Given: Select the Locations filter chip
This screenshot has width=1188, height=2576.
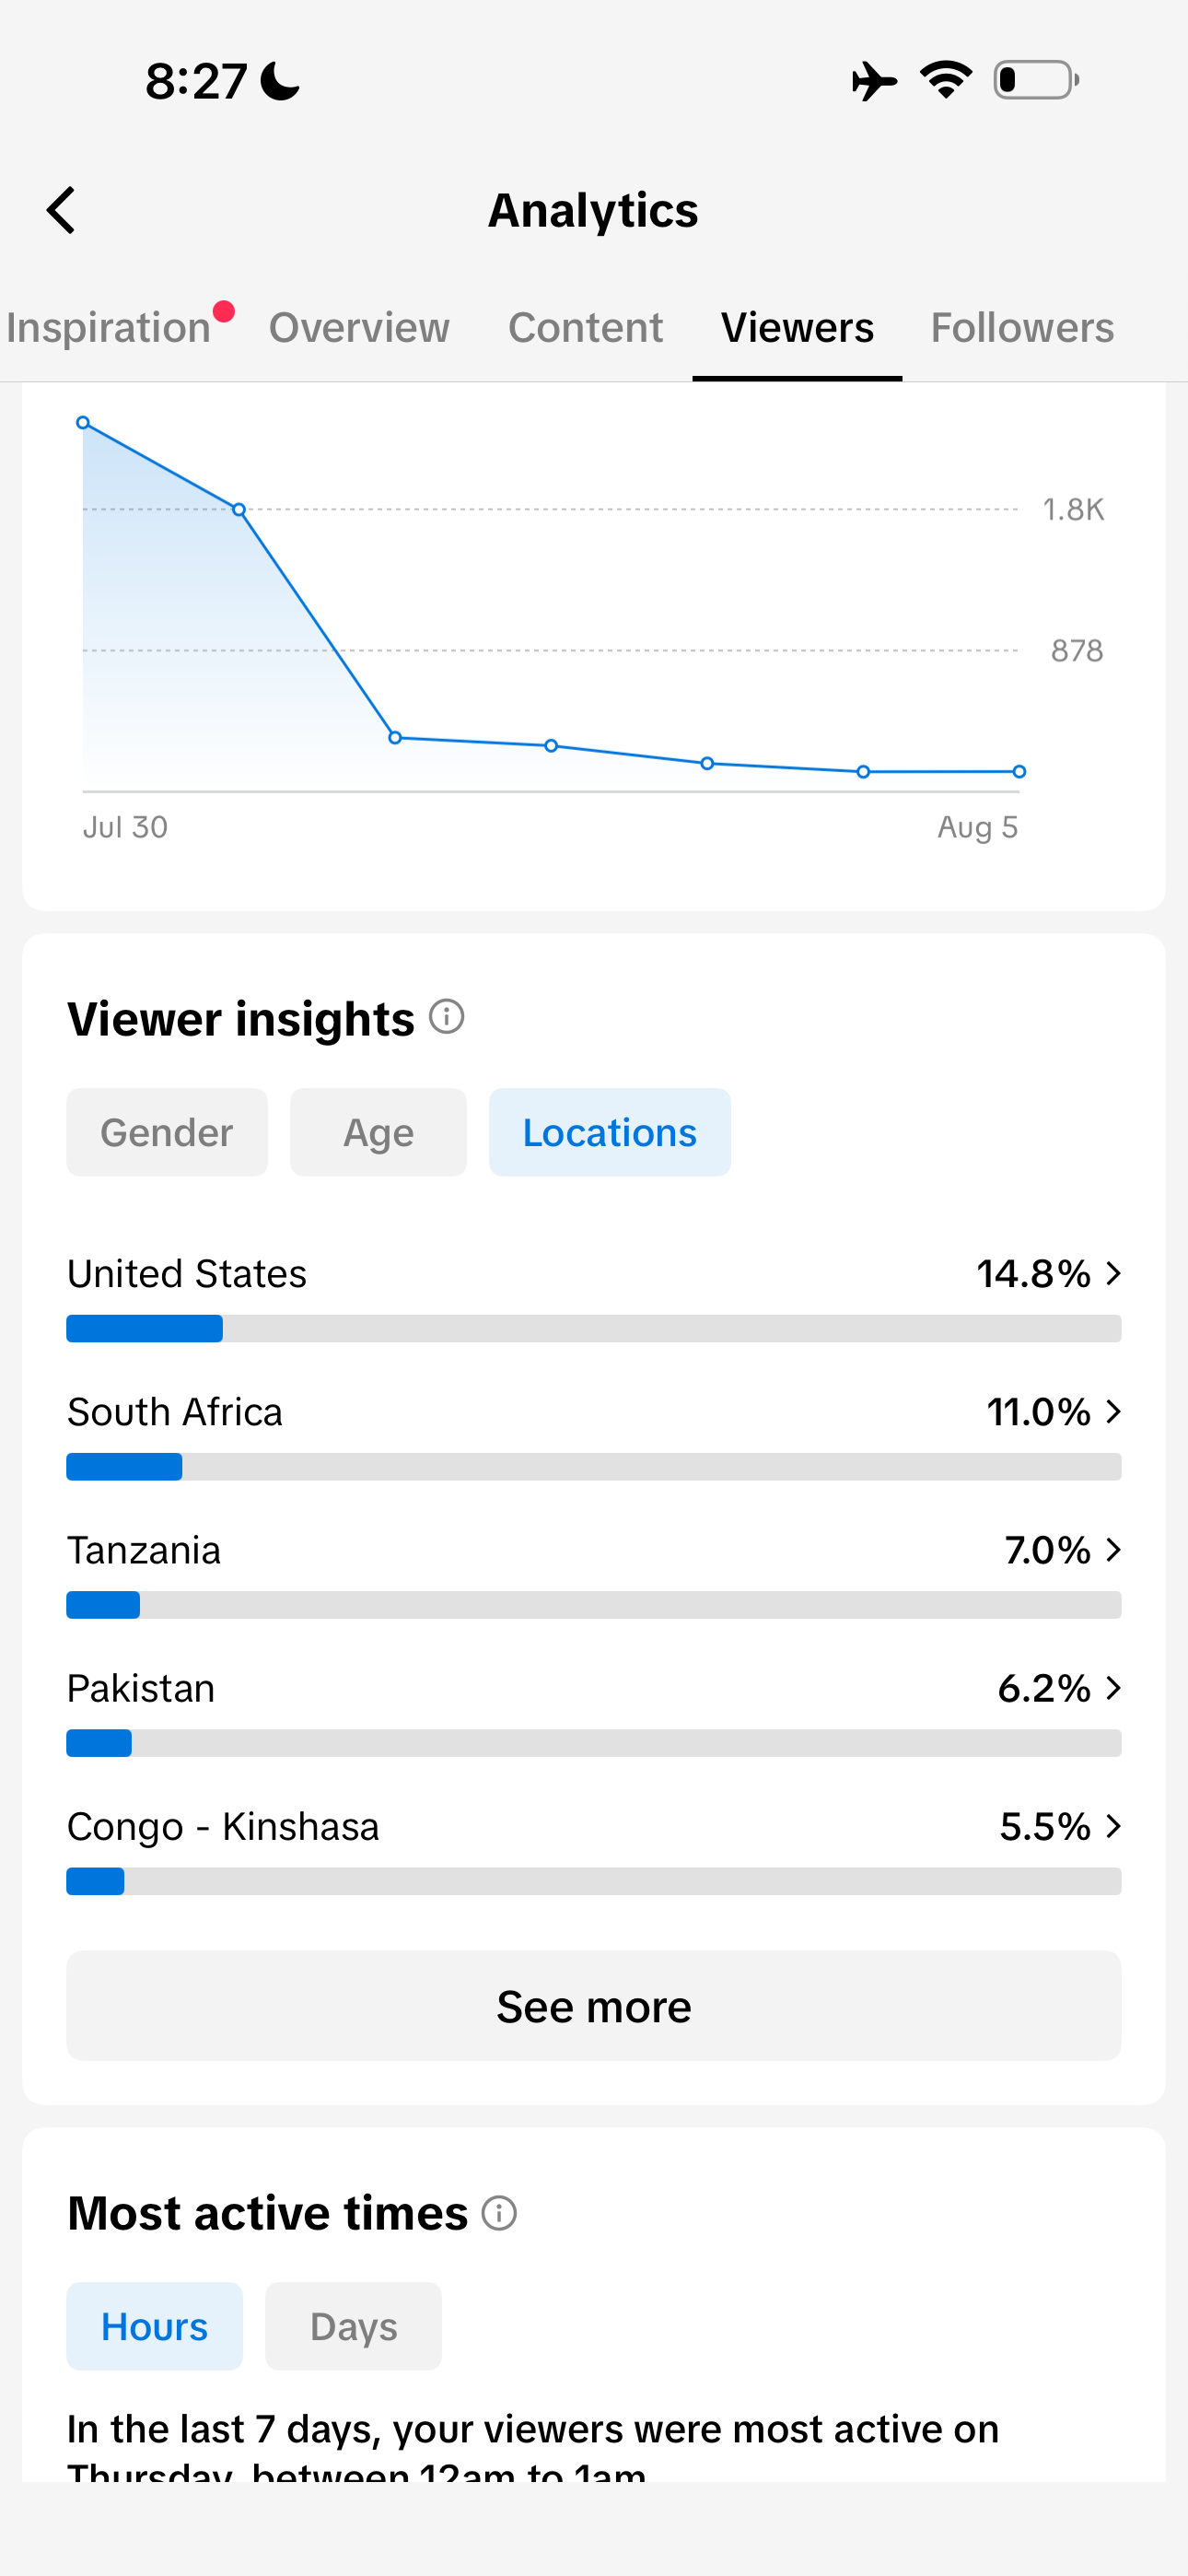Looking at the screenshot, I should tap(610, 1132).
